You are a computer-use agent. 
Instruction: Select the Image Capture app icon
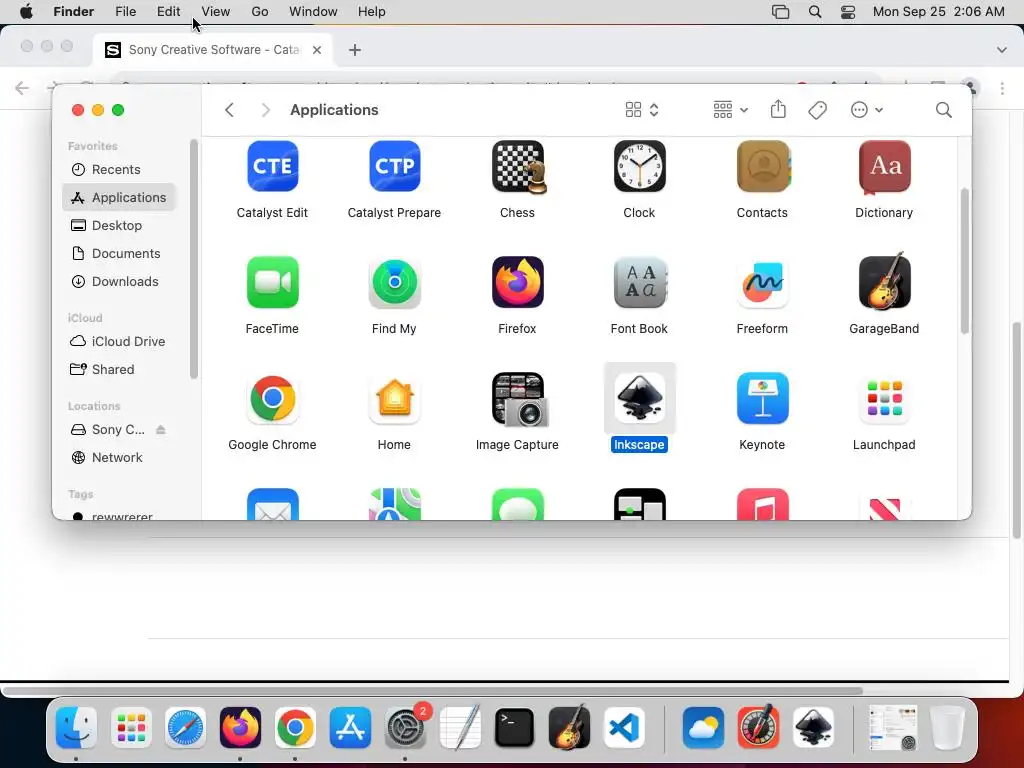point(519,399)
